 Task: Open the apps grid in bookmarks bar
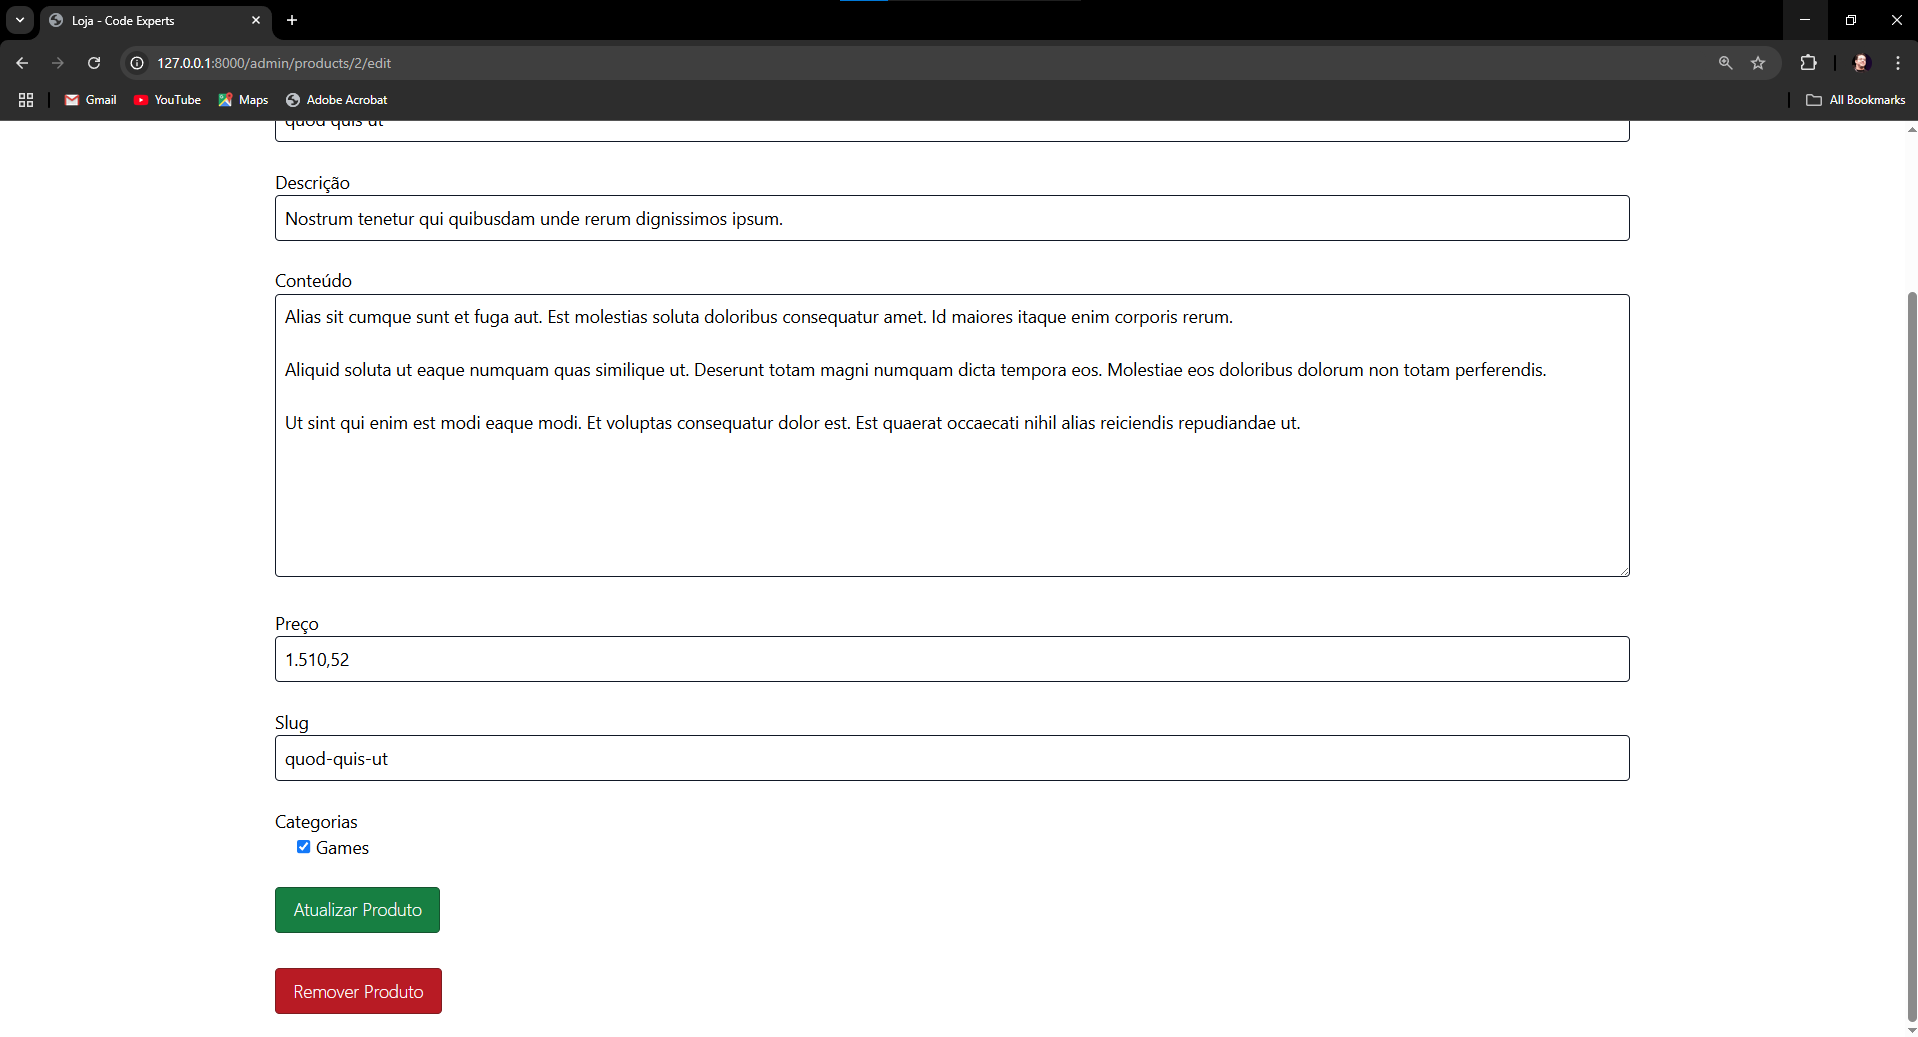(x=26, y=100)
